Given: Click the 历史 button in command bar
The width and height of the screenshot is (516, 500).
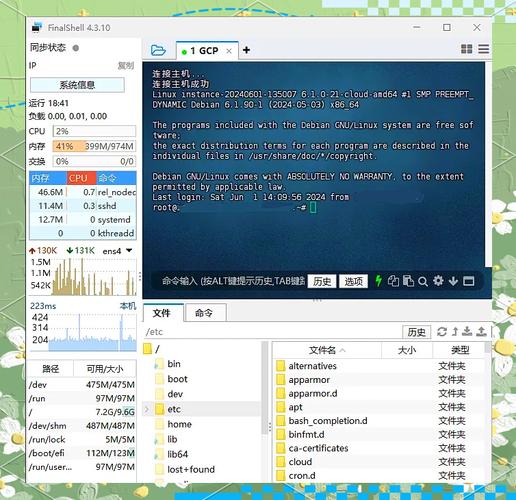Looking at the screenshot, I should click(x=322, y=281).
